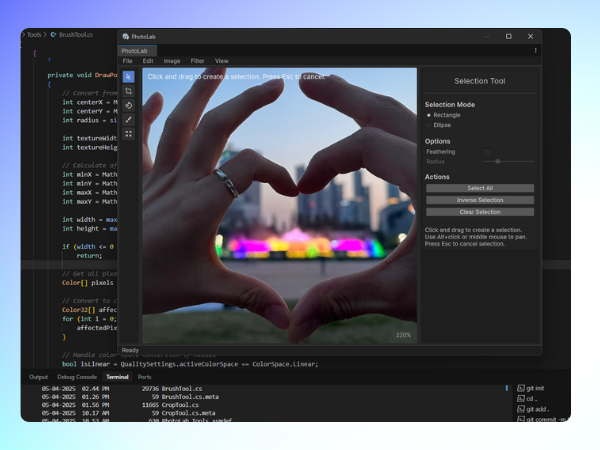Screen dimensions: 600x450
Task: Enable the Feathering checkbox
Action: pyautogui.click(x=487, y=152)
